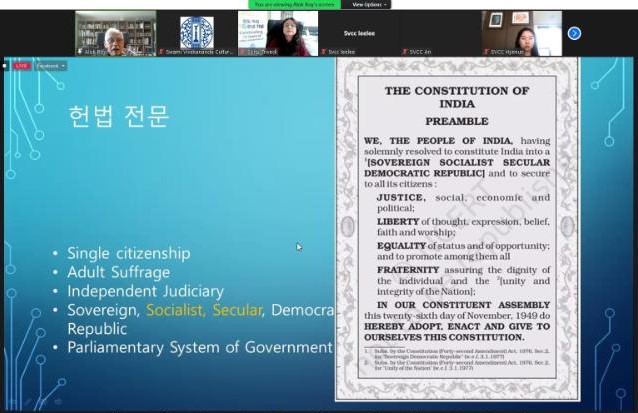
Task: Select Alok Roy's video thumbnail
Action: tap(115, 32)
